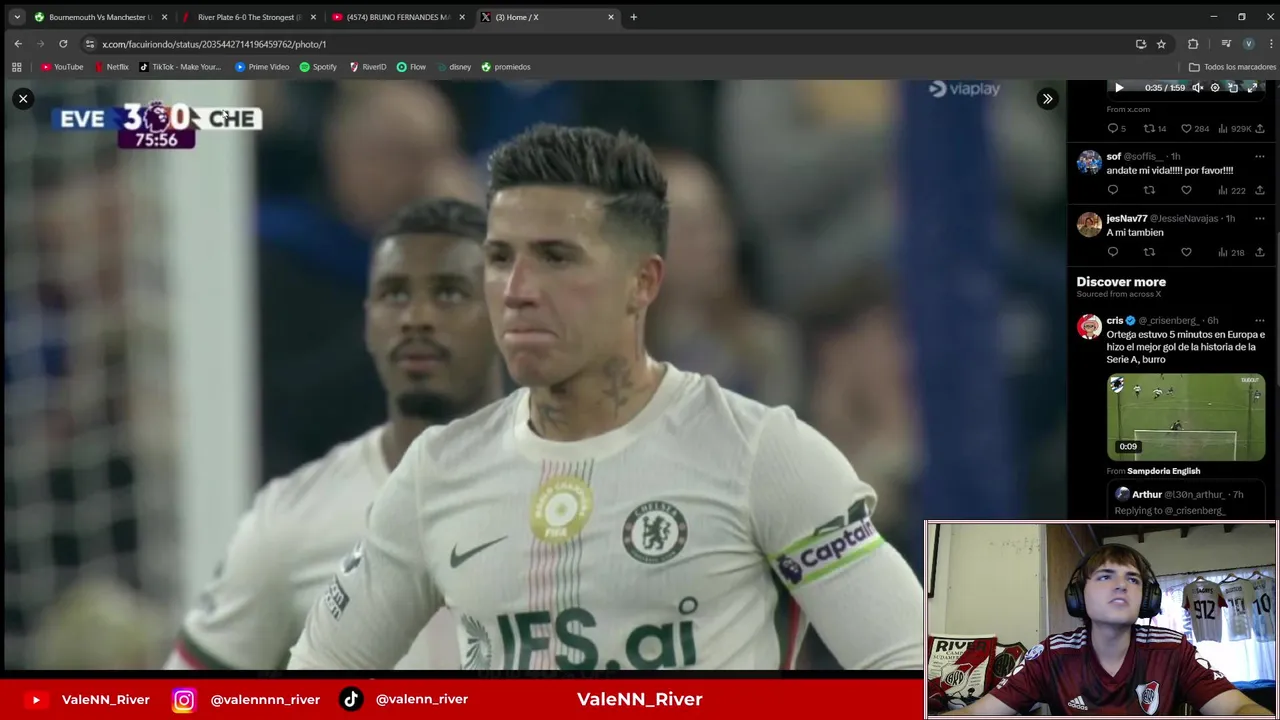Open sof's profile avatar
This screenshot has width=1280, height=720.
(1088, 162)
